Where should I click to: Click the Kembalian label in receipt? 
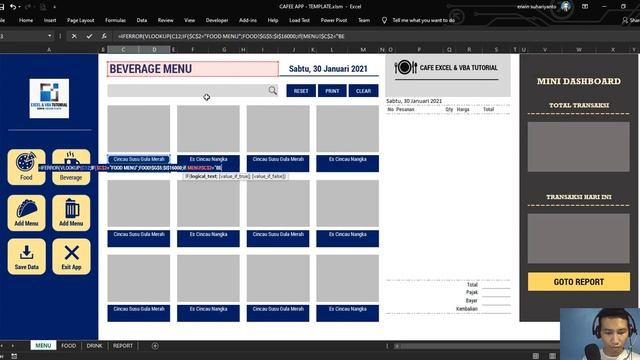tap(467, 309)
